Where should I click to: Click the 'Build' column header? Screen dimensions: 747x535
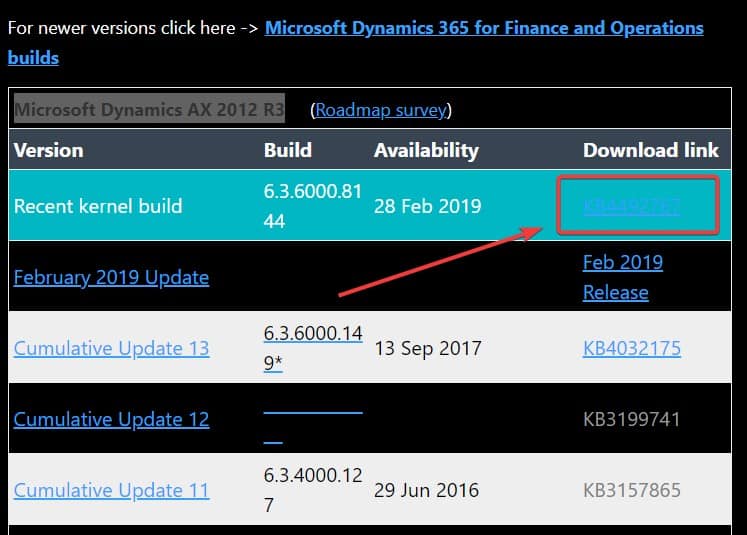click(x=288, y=151)
